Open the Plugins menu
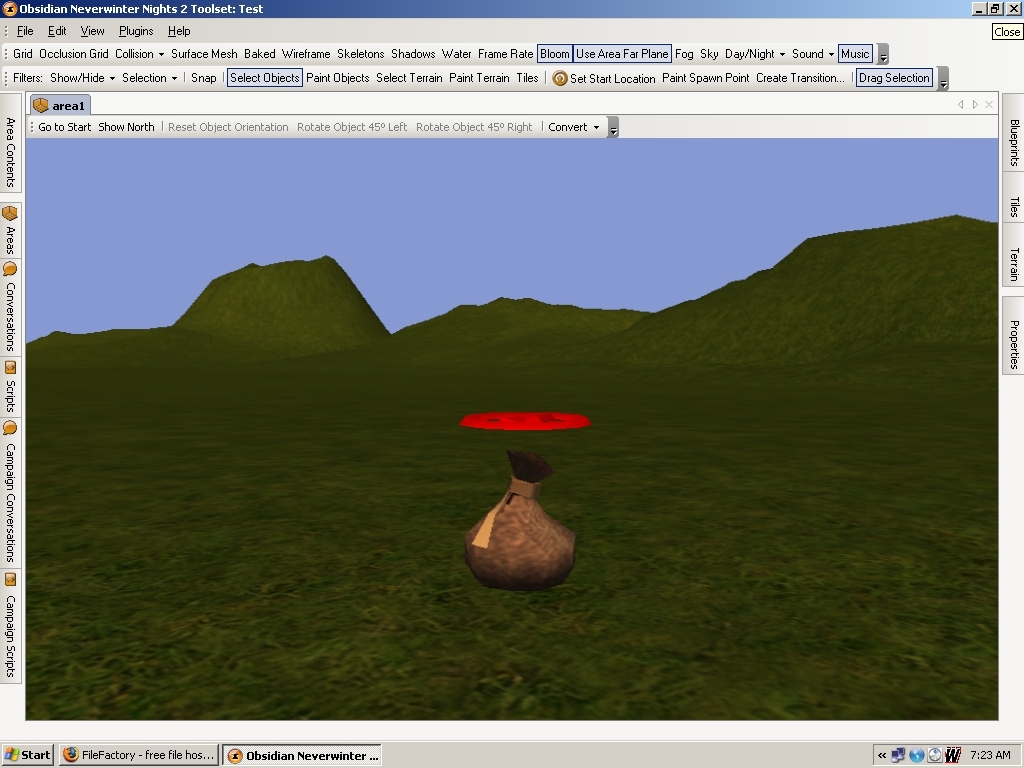 pos(136,31)
